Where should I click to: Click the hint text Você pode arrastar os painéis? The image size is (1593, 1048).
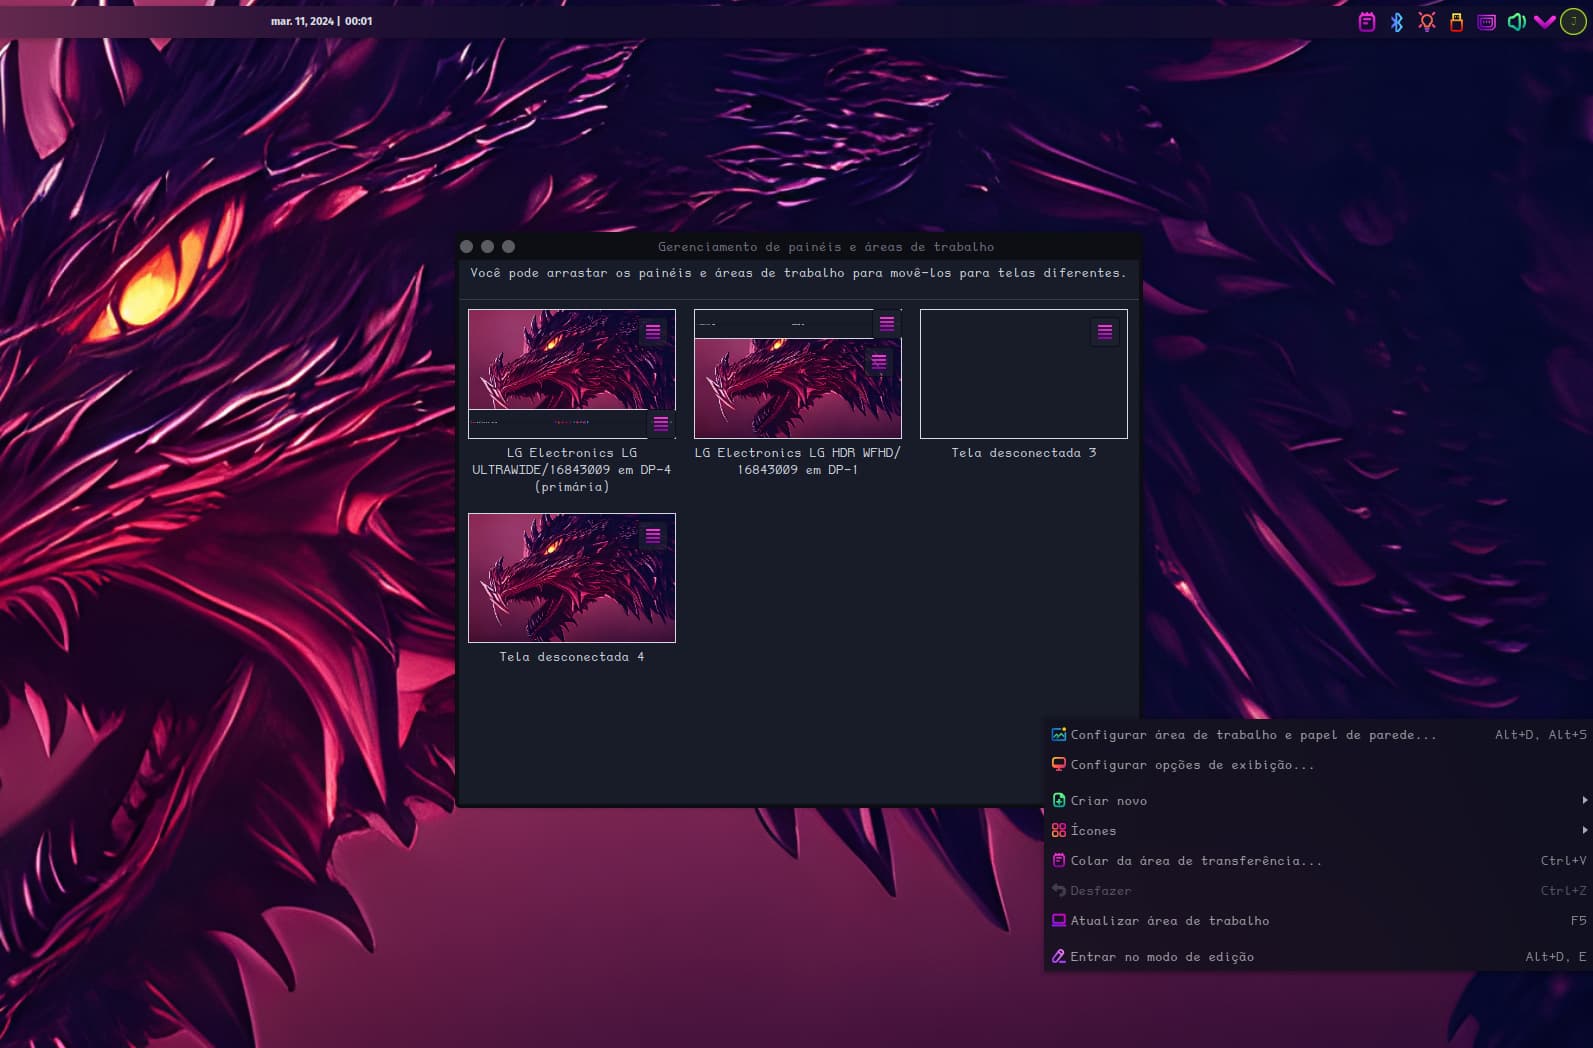pyautogui.click(x=798, y=273)
